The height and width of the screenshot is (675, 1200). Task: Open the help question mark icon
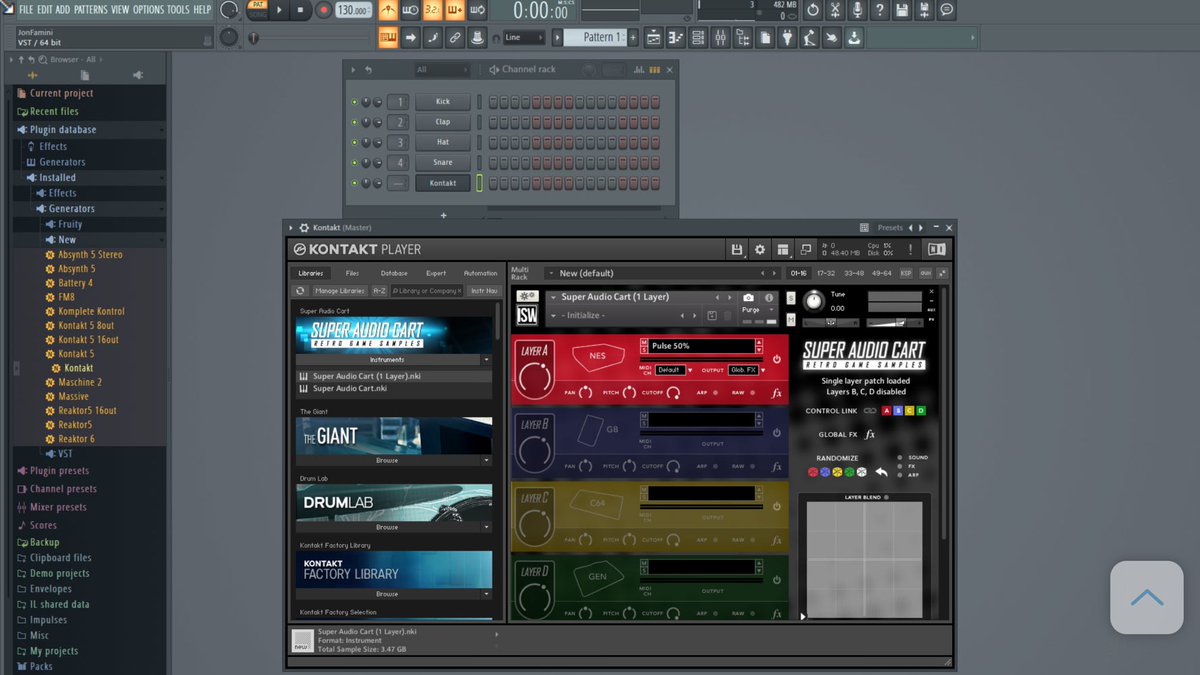click(879, 10)
